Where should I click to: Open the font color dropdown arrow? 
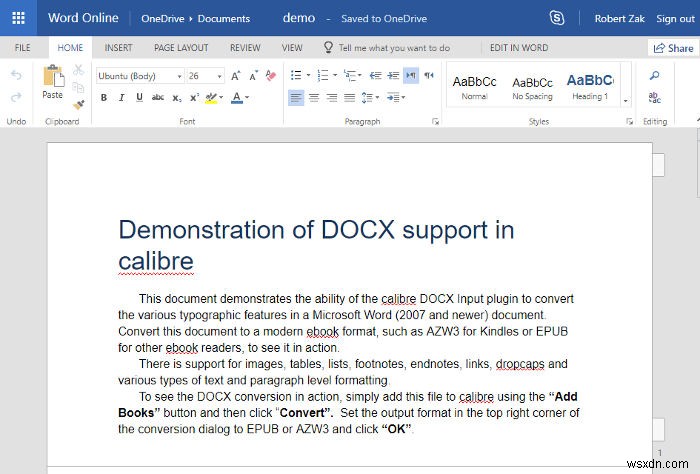click(247, 97)
